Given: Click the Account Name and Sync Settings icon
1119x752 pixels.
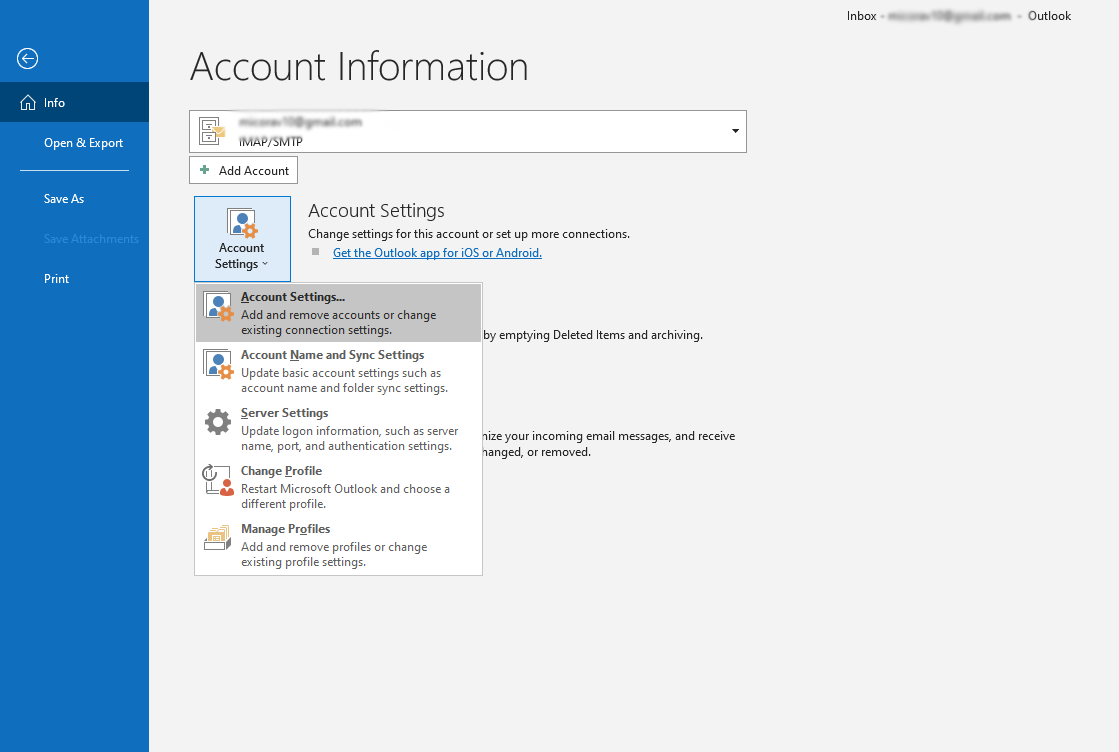Looking at the screenshot, I should pos(218,364).
